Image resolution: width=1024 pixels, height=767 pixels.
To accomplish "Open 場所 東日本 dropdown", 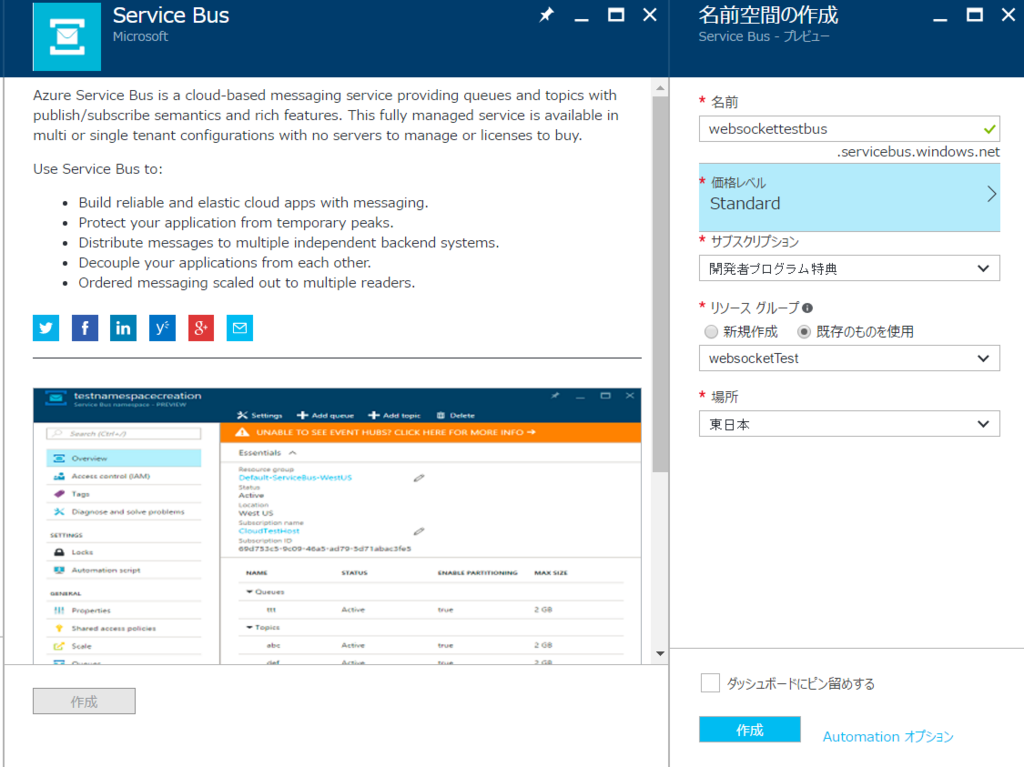I will point(849,424).
